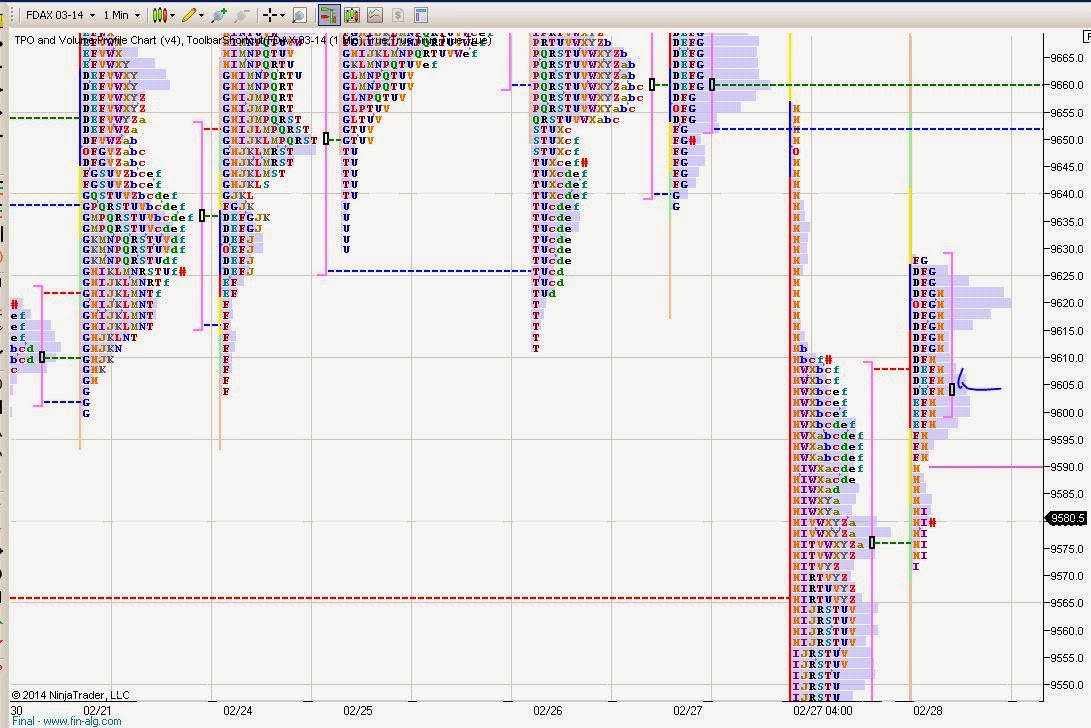The width and height of the screenshot is (1091, 728).
Task: Expand the drawing tools dropdown arrow
Action: [x=201, y=15]
